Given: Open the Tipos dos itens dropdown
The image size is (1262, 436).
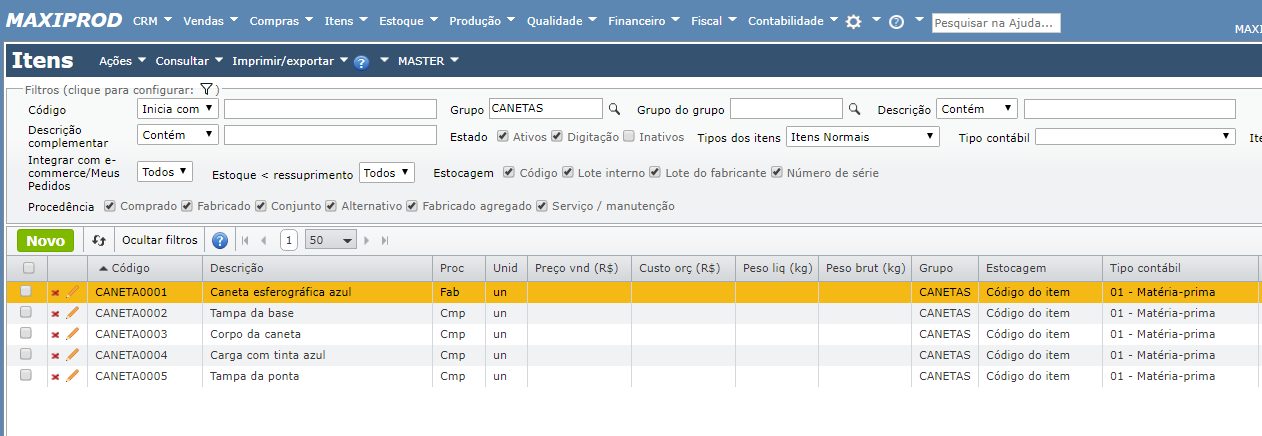Looking at the screenshot, I should (863, 137).
